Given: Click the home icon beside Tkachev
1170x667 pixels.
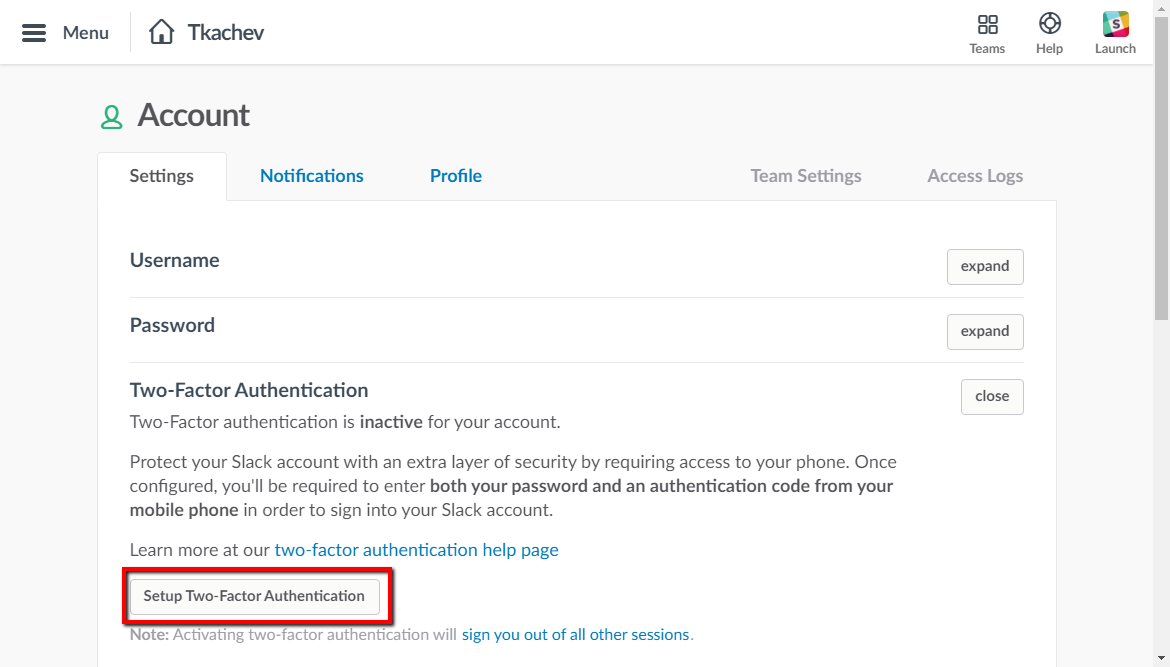Looking at the screenshot, I should click(x=161, y=32).
